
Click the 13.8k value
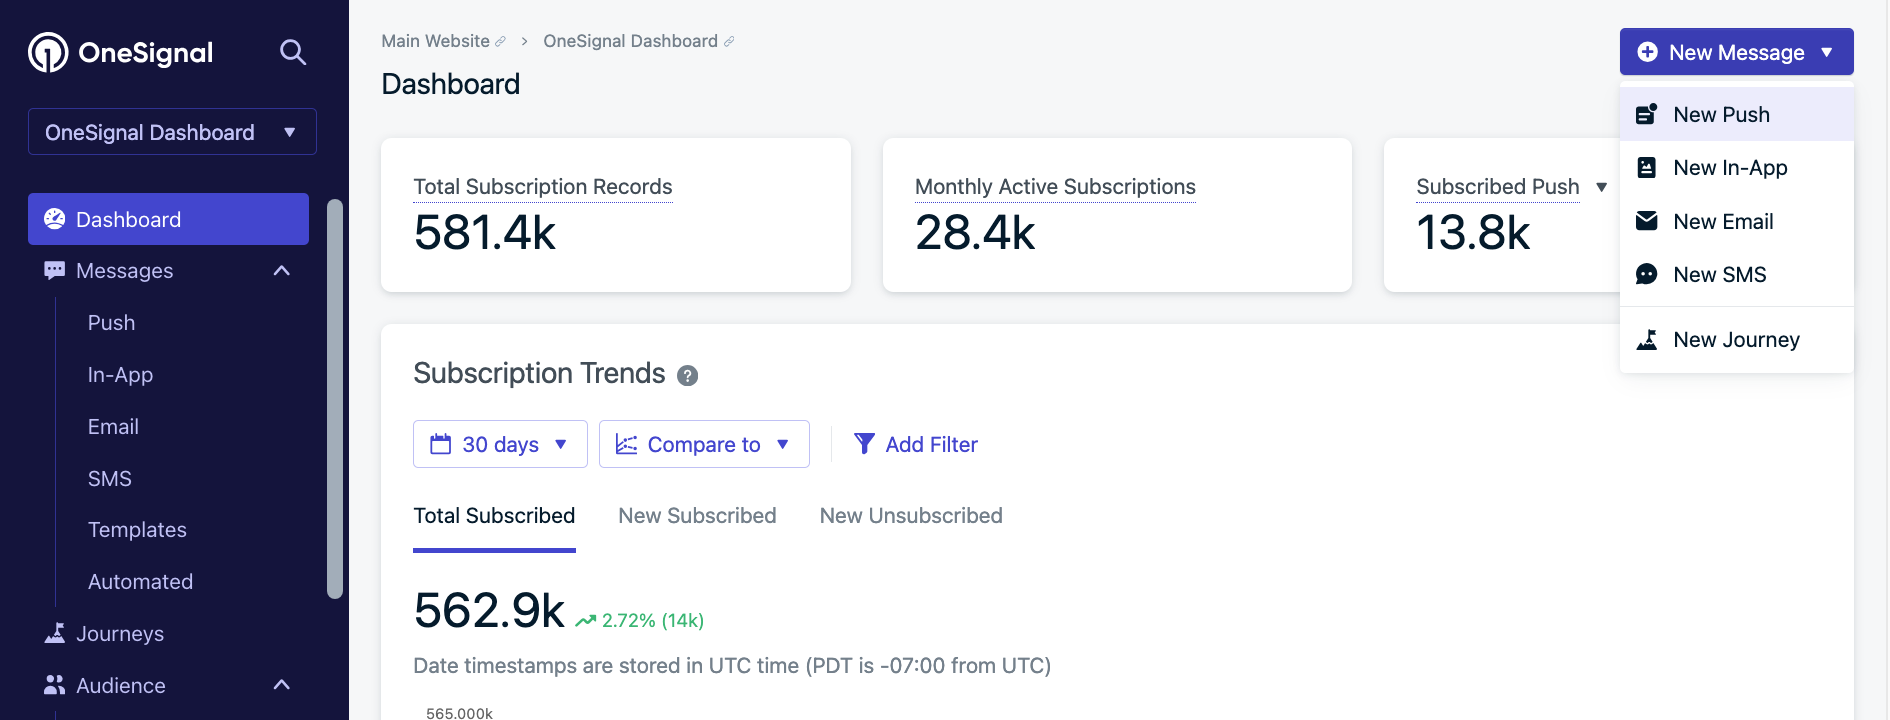[1473, 233]
